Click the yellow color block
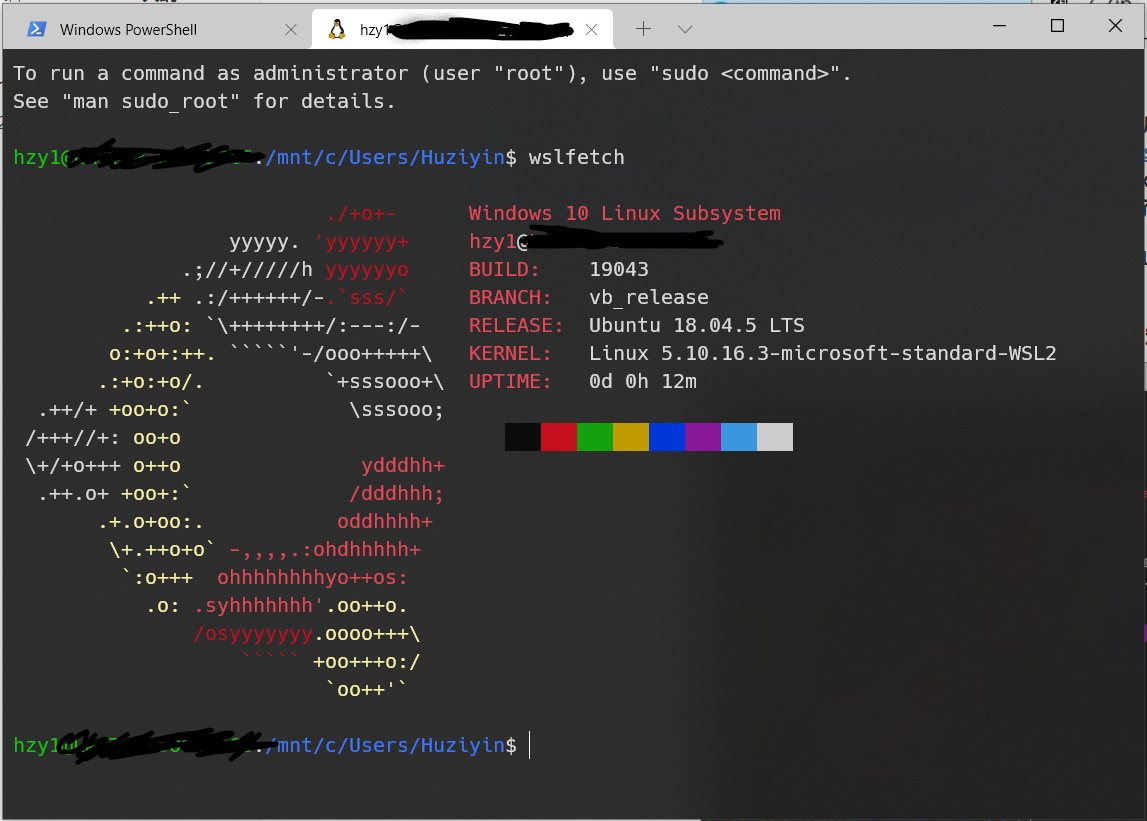This screenshot has height=821, width=1147. point(631,437)
